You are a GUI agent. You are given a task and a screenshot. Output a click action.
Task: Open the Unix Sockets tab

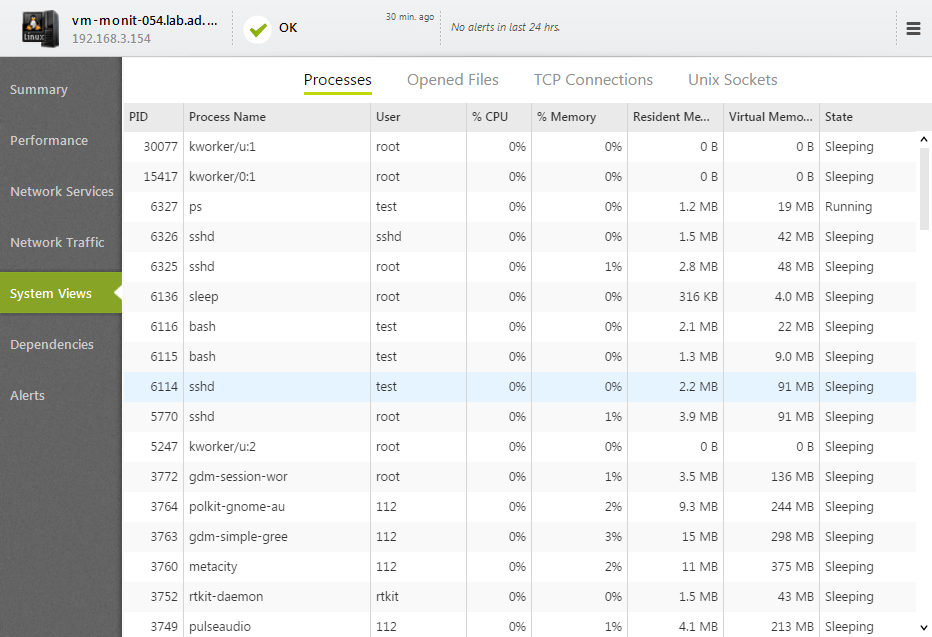732,80
